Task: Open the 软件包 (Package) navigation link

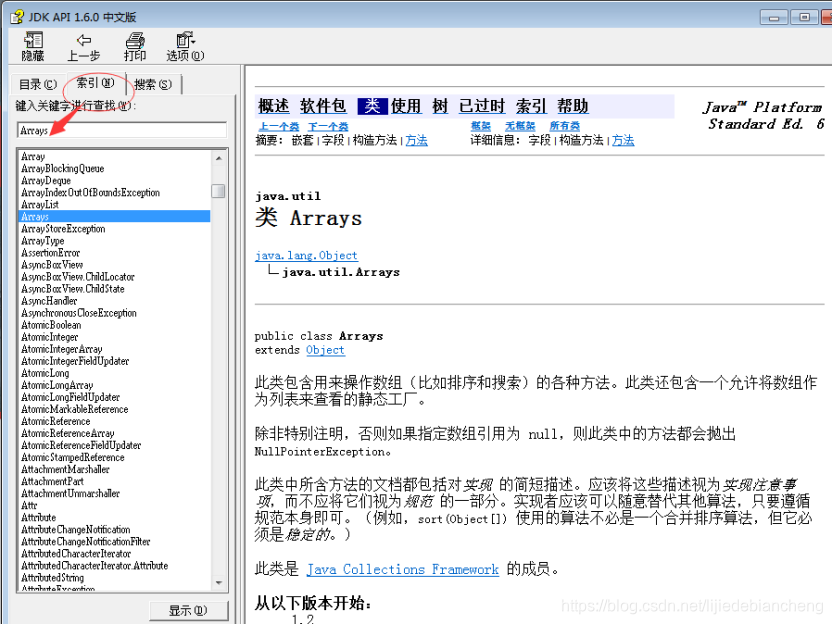Action: [323, 106]
